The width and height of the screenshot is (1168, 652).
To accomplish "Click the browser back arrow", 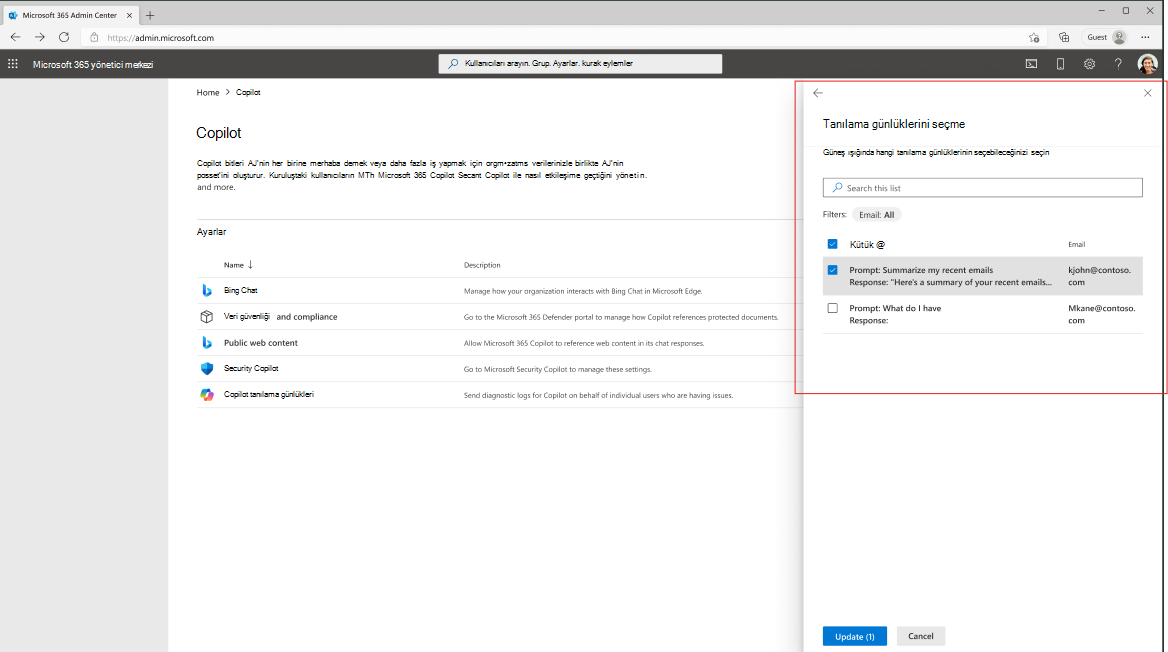I will tap(16, 37).
